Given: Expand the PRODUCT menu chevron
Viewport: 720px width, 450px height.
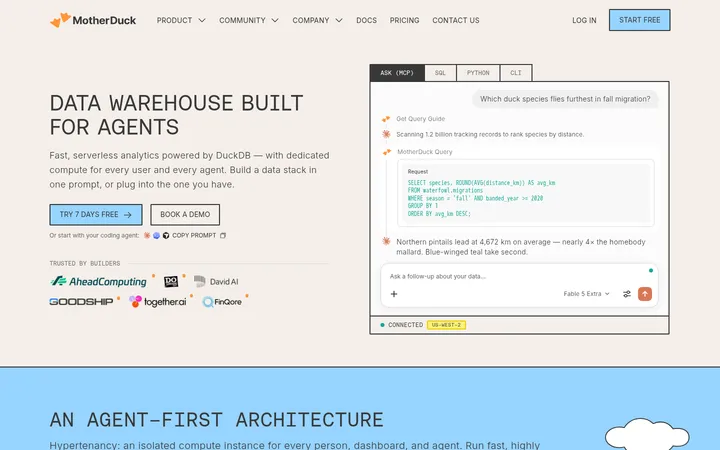Looking at the screenshot, I should click(x=202, y=21).
